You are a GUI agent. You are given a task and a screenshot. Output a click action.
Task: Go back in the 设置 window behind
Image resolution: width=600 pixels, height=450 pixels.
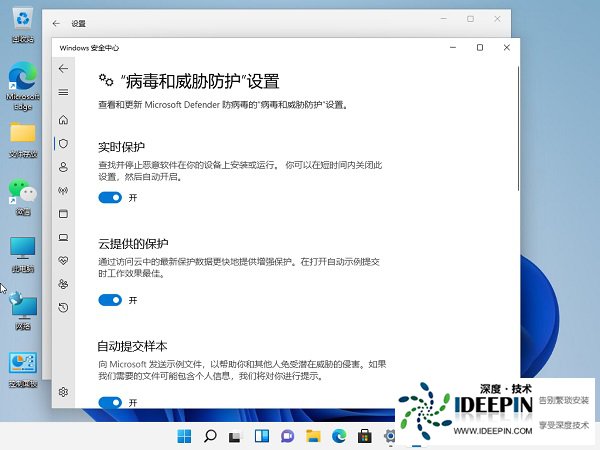(x=57, y=23)
